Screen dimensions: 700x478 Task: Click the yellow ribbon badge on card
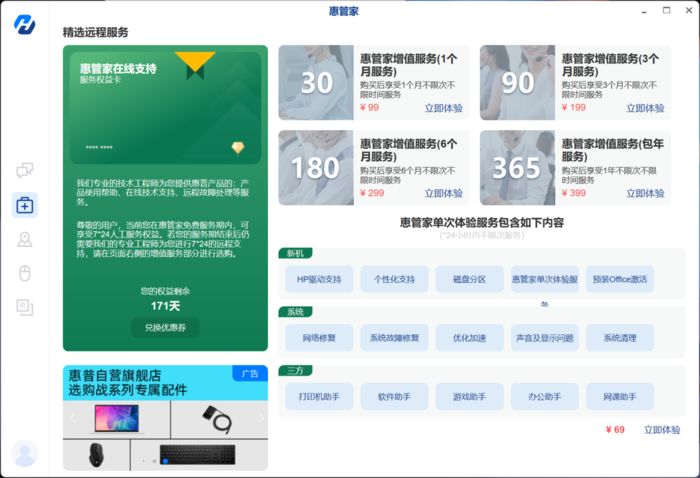pos(195,65)
